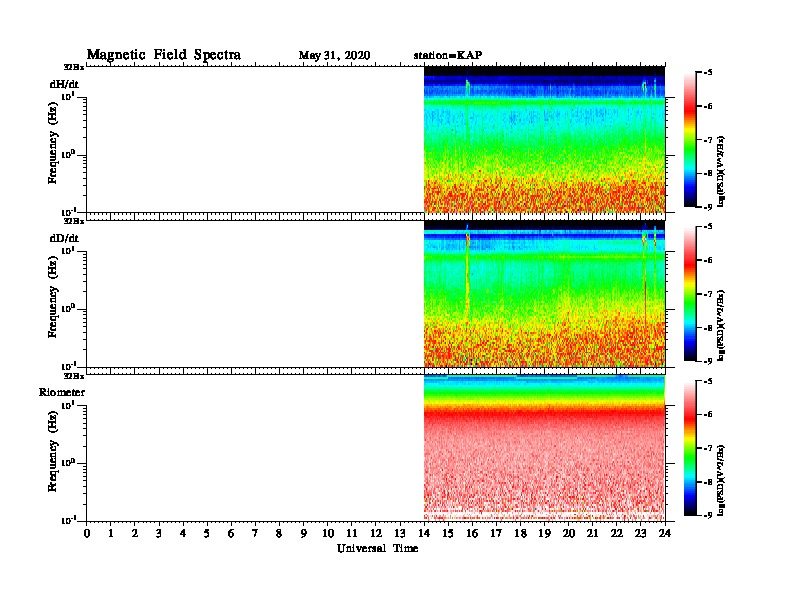Click the "11" hour tick label
This screenshot has width=792, height=612.
[x=352, y=533]
